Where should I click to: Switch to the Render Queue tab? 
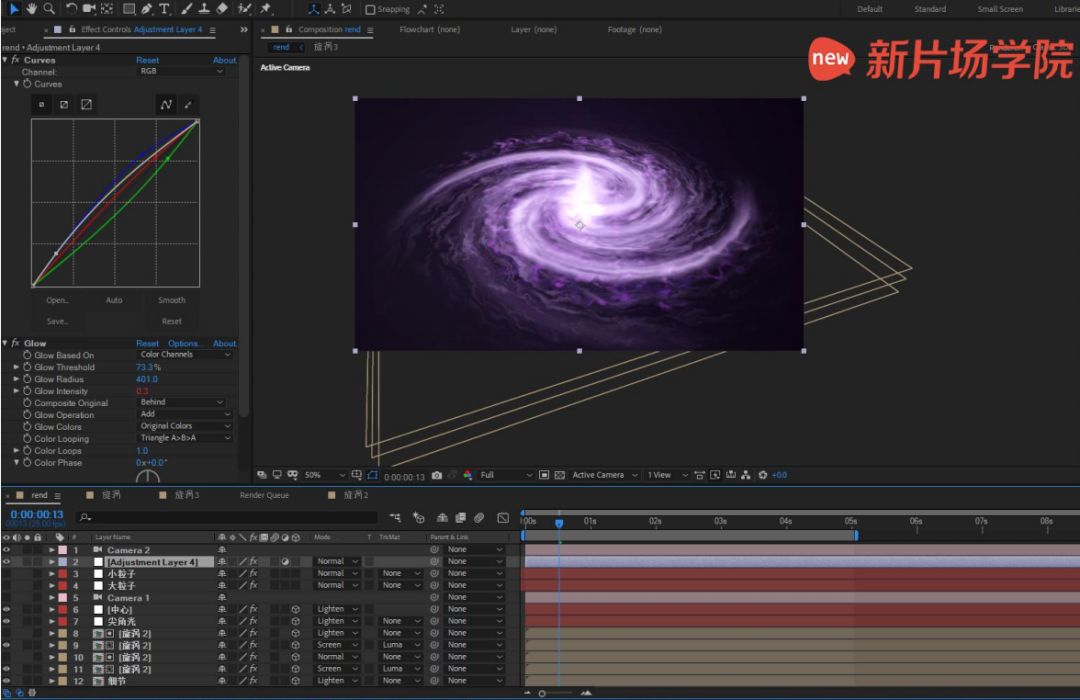coord(264,495)
